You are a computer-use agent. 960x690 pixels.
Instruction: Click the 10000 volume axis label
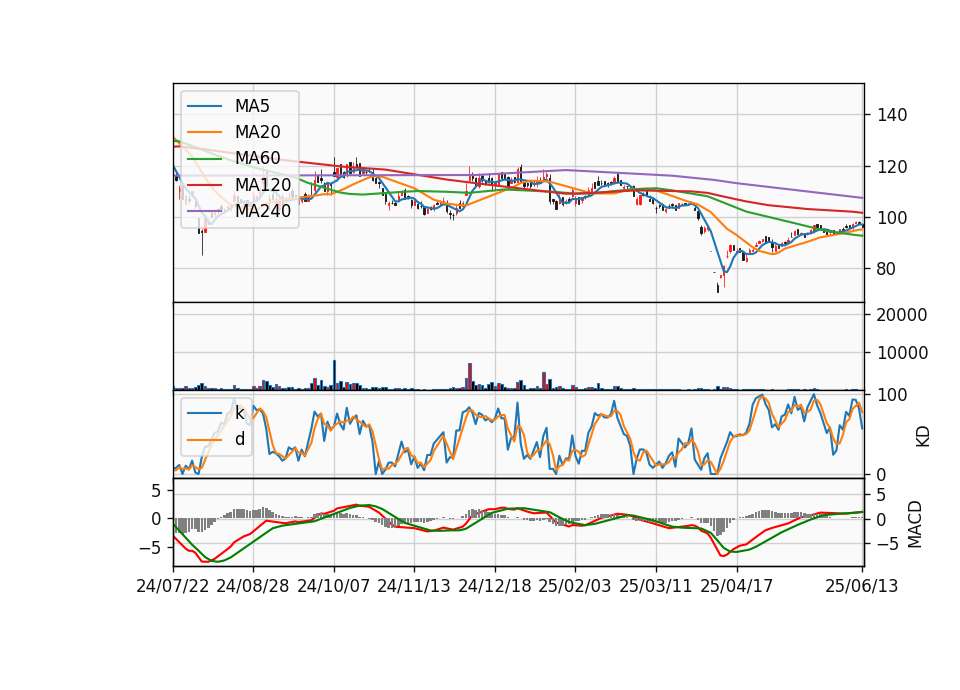pyautogui.click(x=902, y=353)
